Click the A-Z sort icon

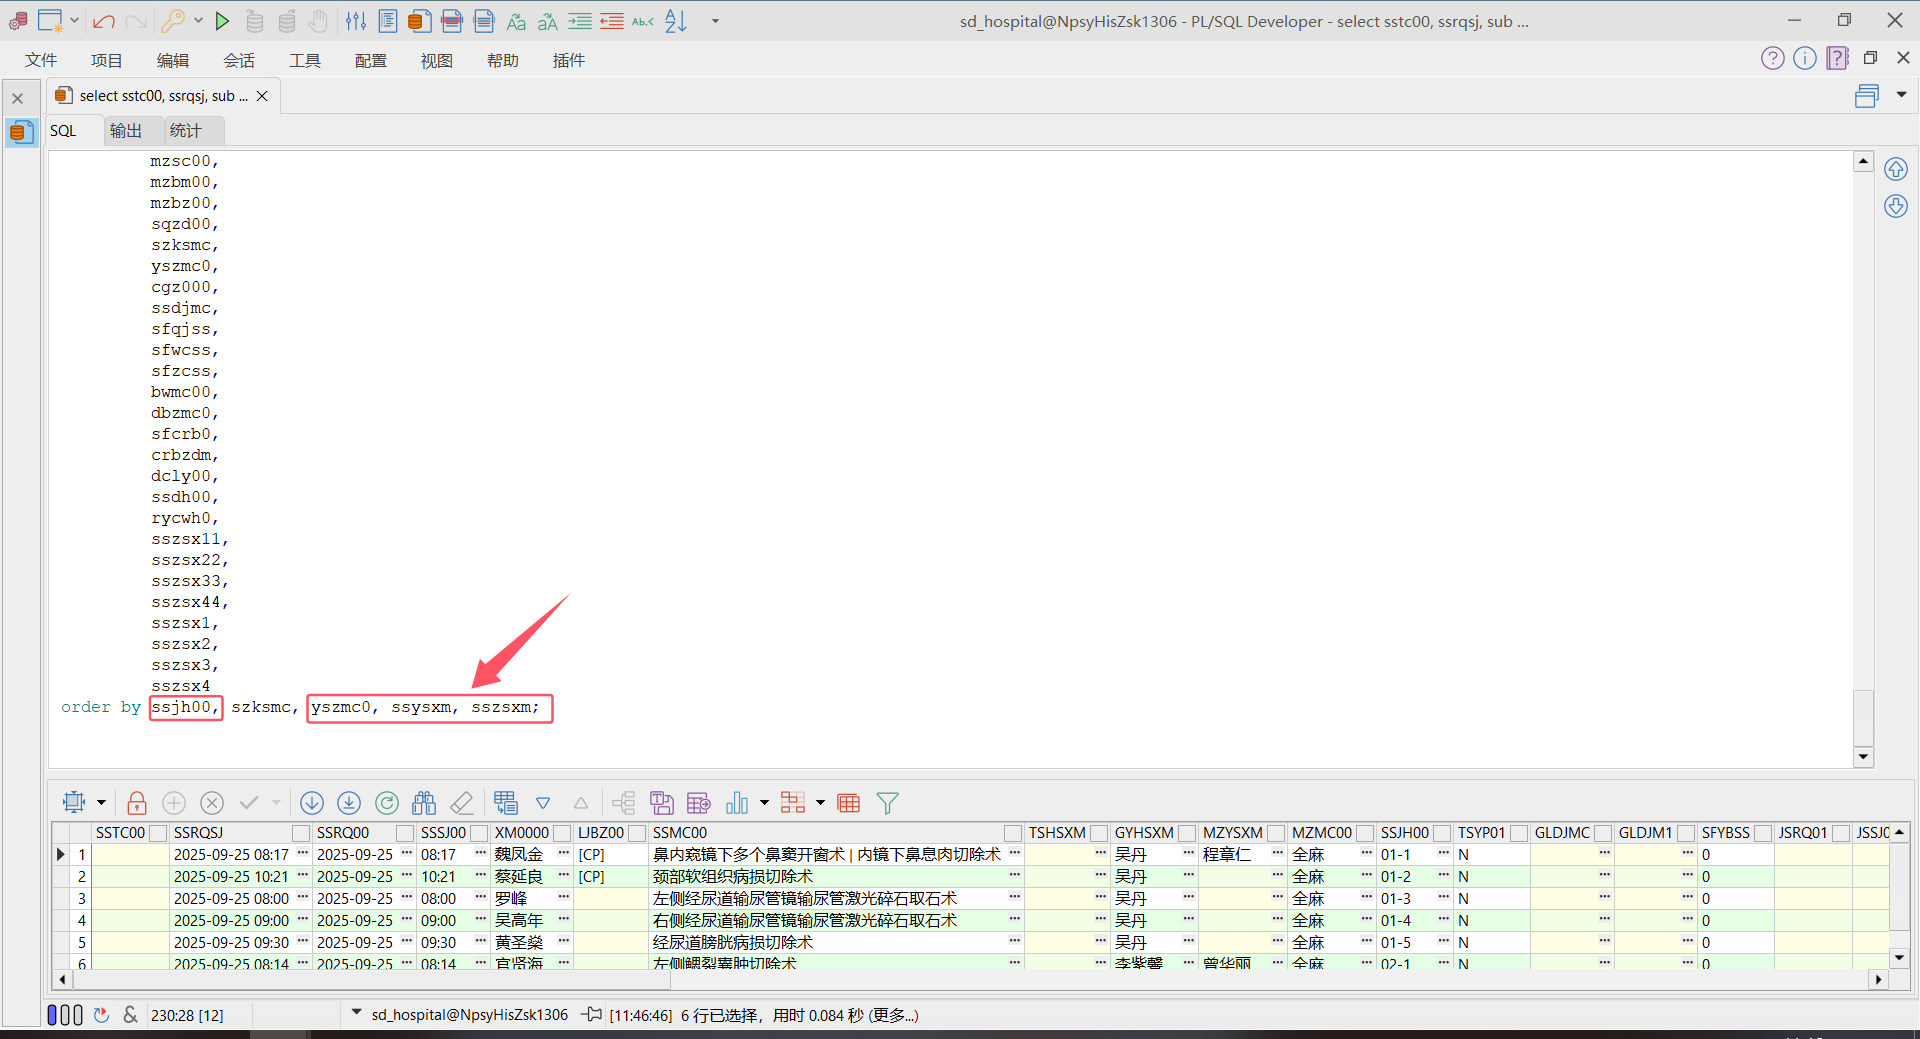(x=676, y=21)
